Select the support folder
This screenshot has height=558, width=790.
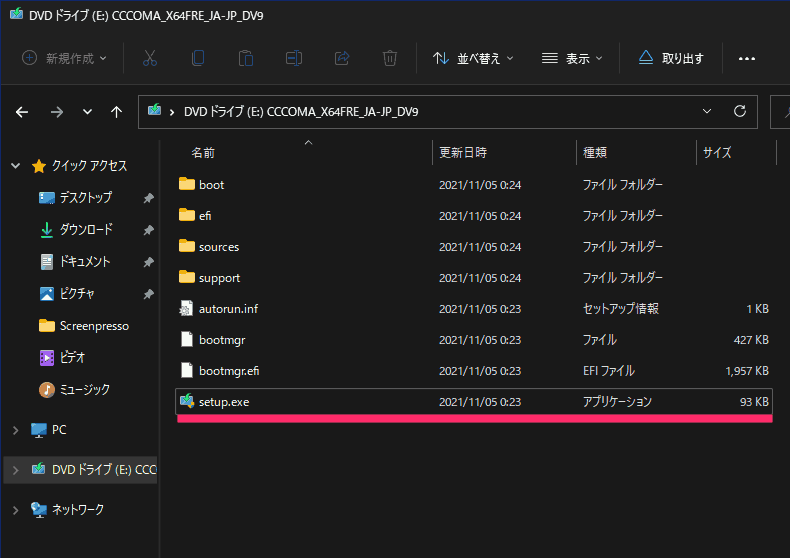474,277
